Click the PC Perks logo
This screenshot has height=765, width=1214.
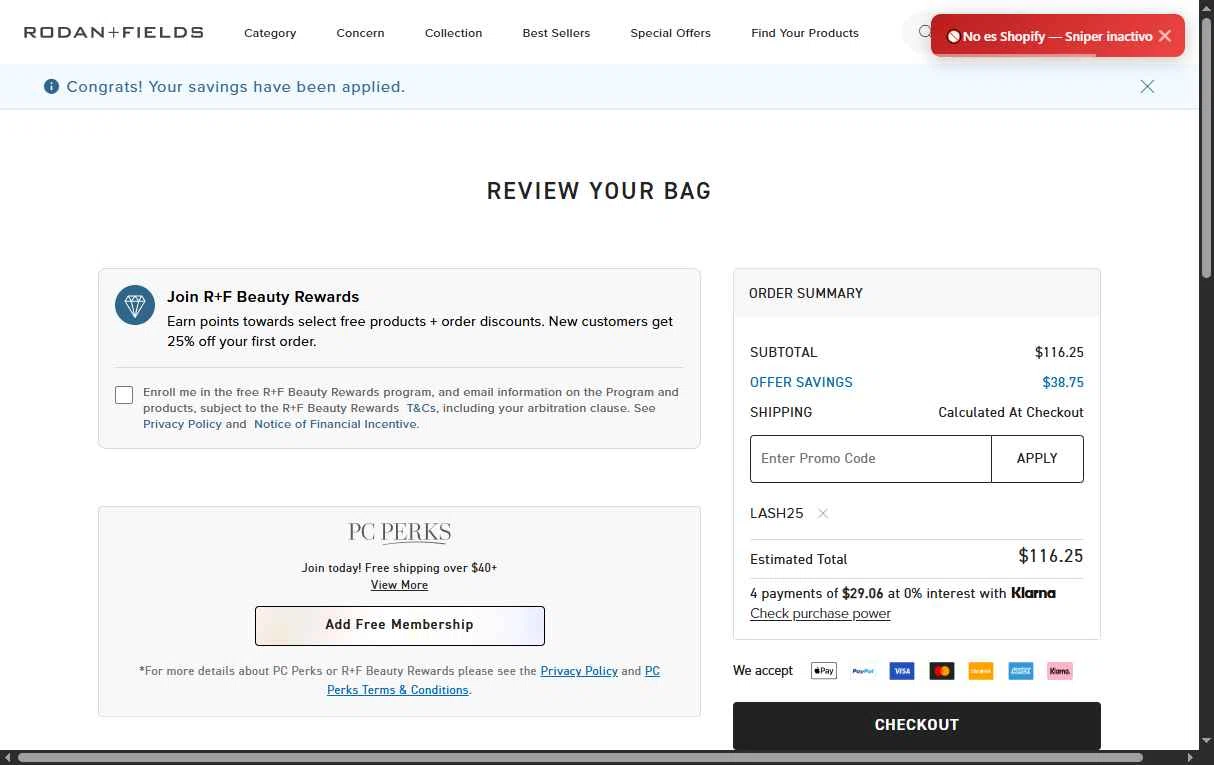point(399,532)
